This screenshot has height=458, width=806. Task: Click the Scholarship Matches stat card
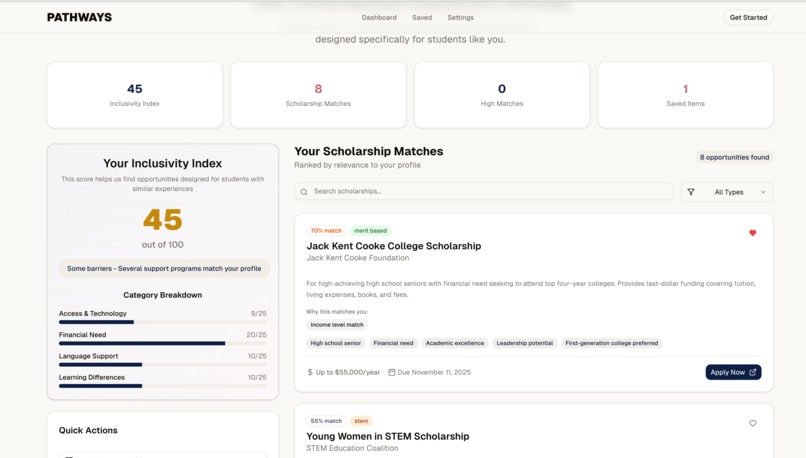(318, 95)
